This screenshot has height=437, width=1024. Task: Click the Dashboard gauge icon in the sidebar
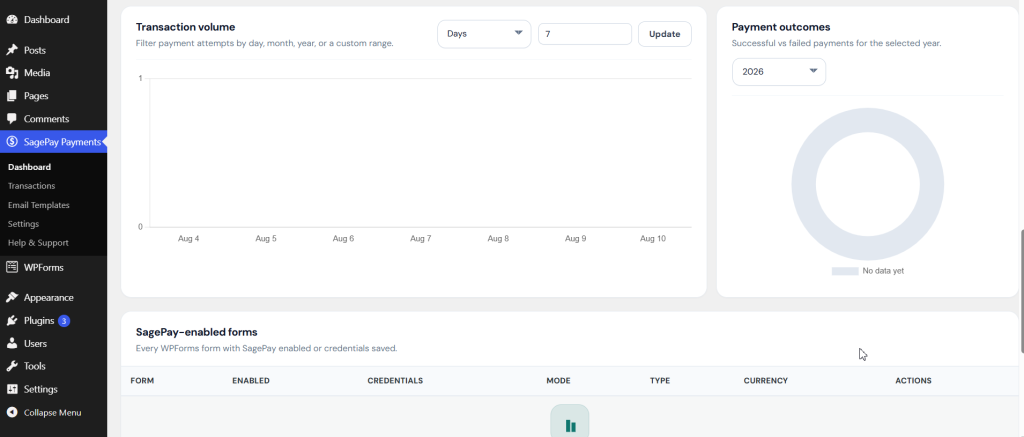12,20
